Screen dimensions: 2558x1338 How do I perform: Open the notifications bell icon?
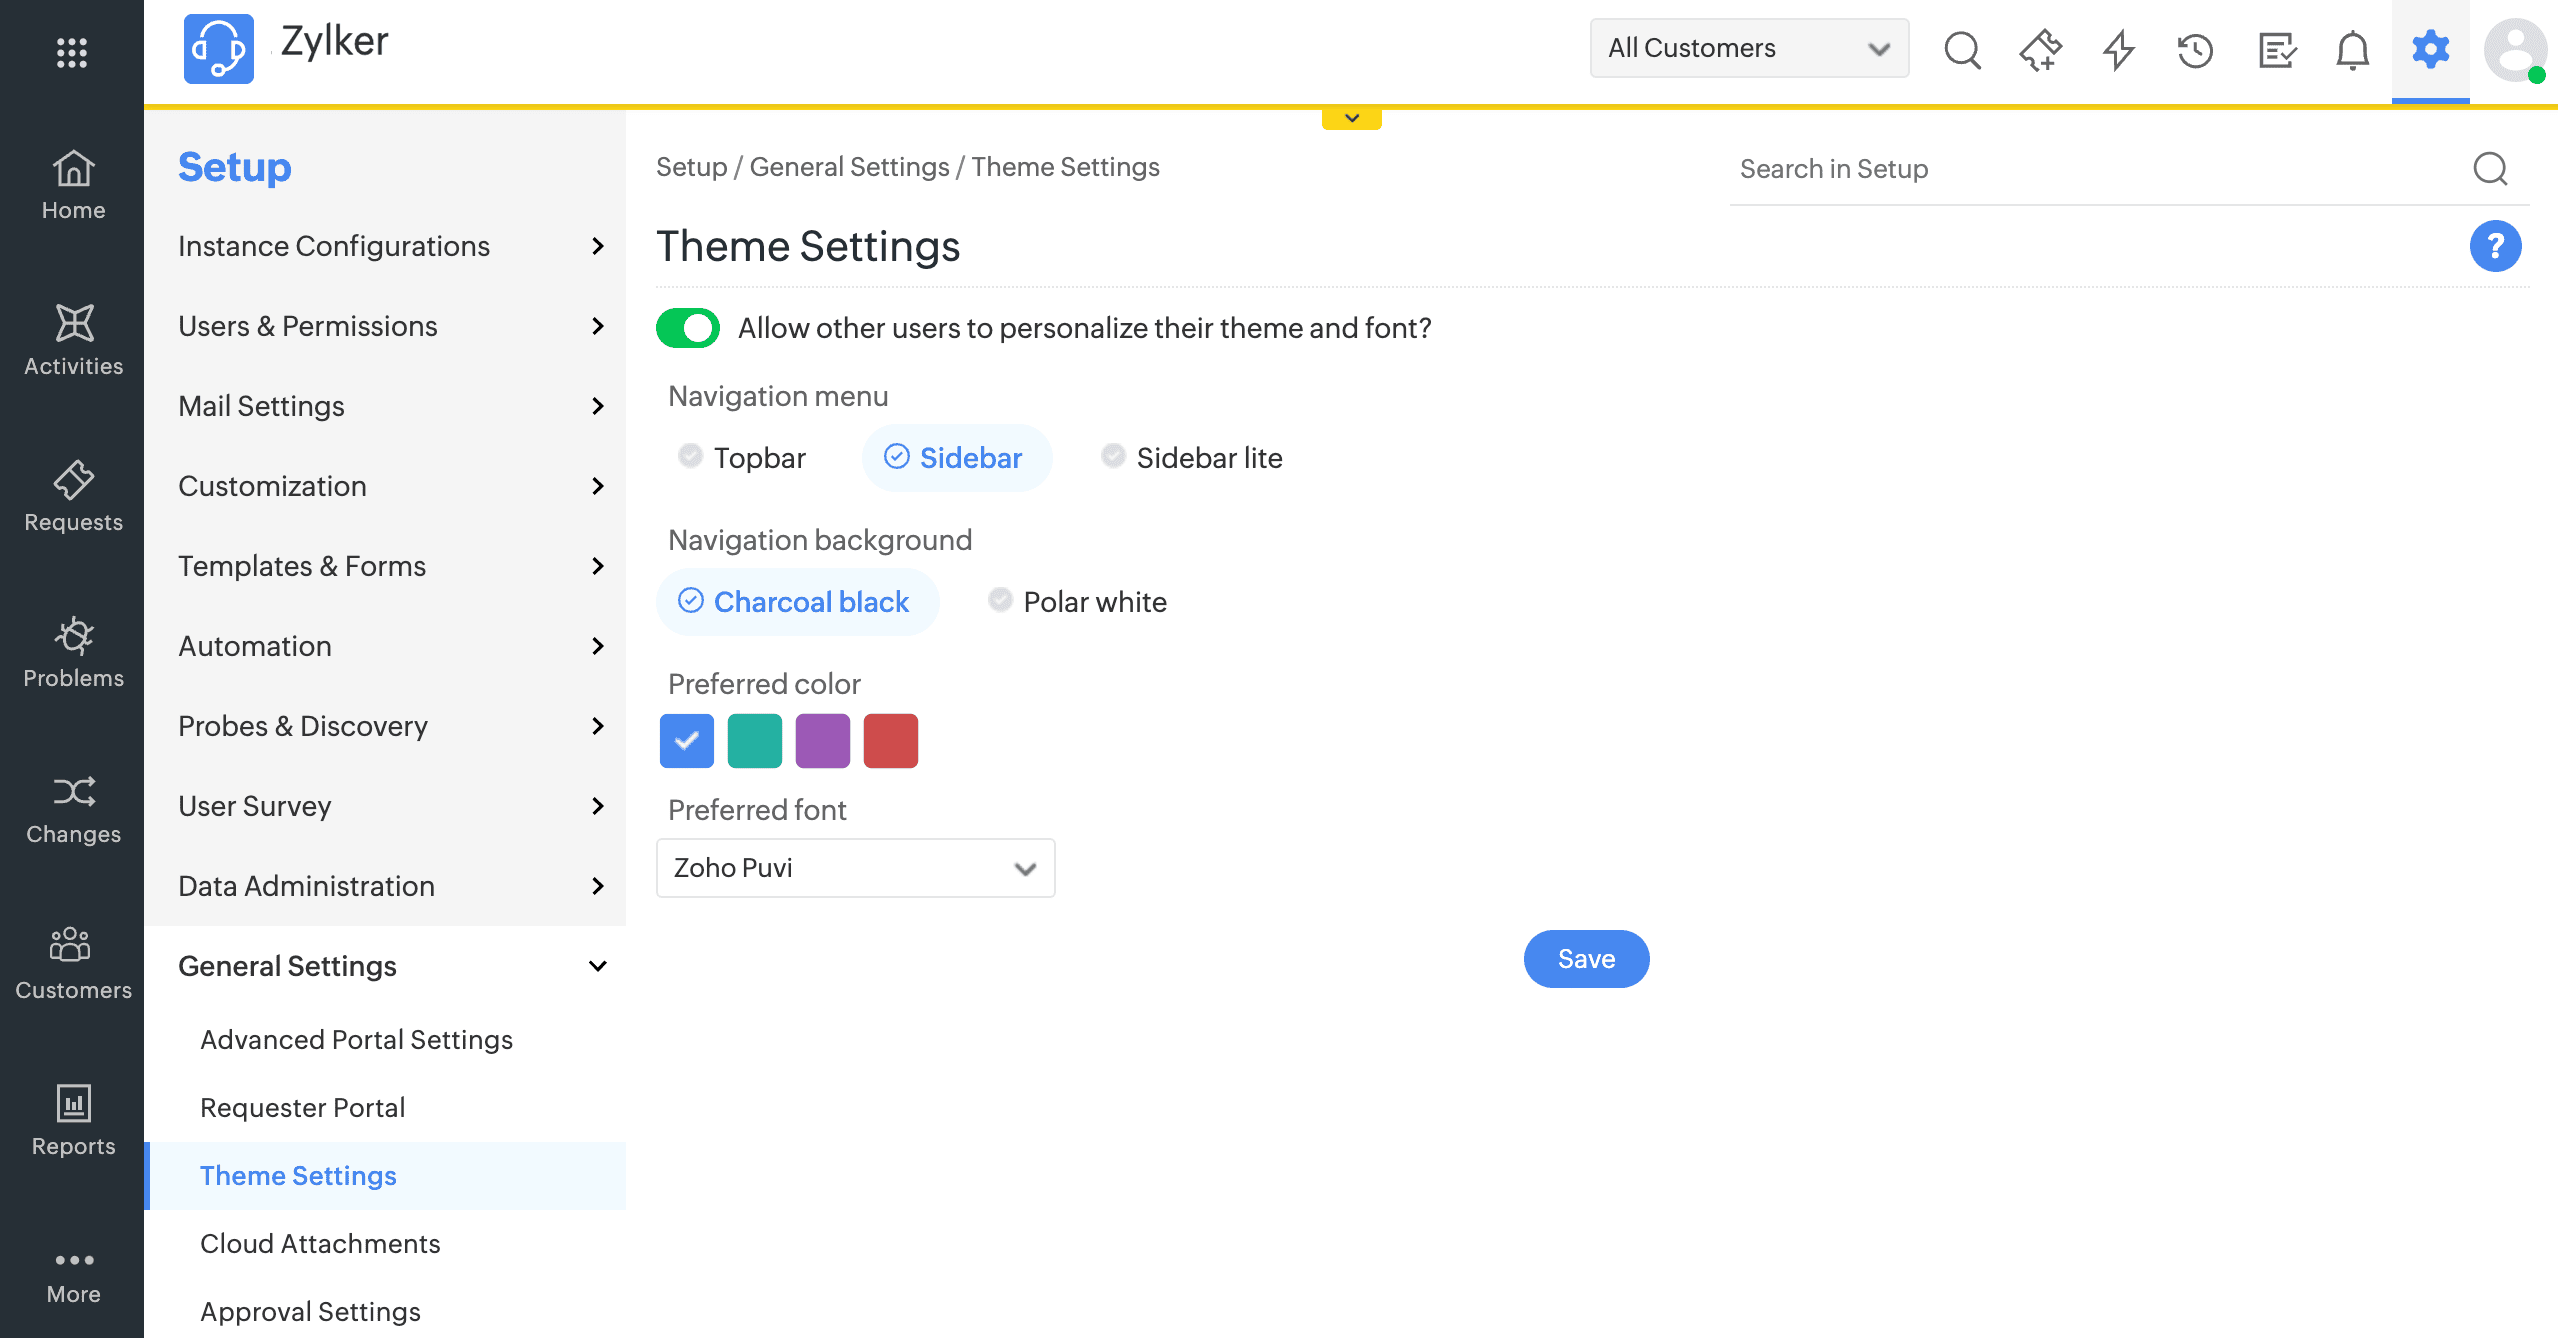pyautogui.click(x=2352, y=50)
